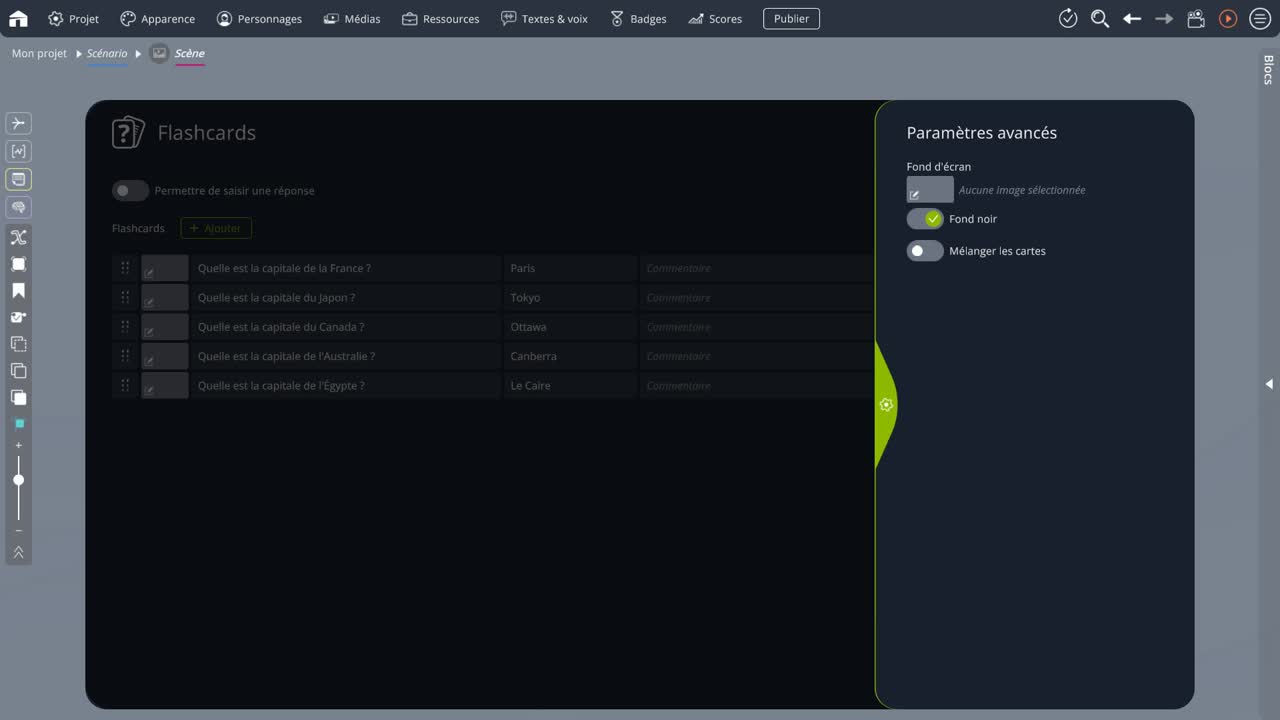This screenshot has height=720, width=1280.
Task: Click the teal color square
Action: tap(19, 424)
